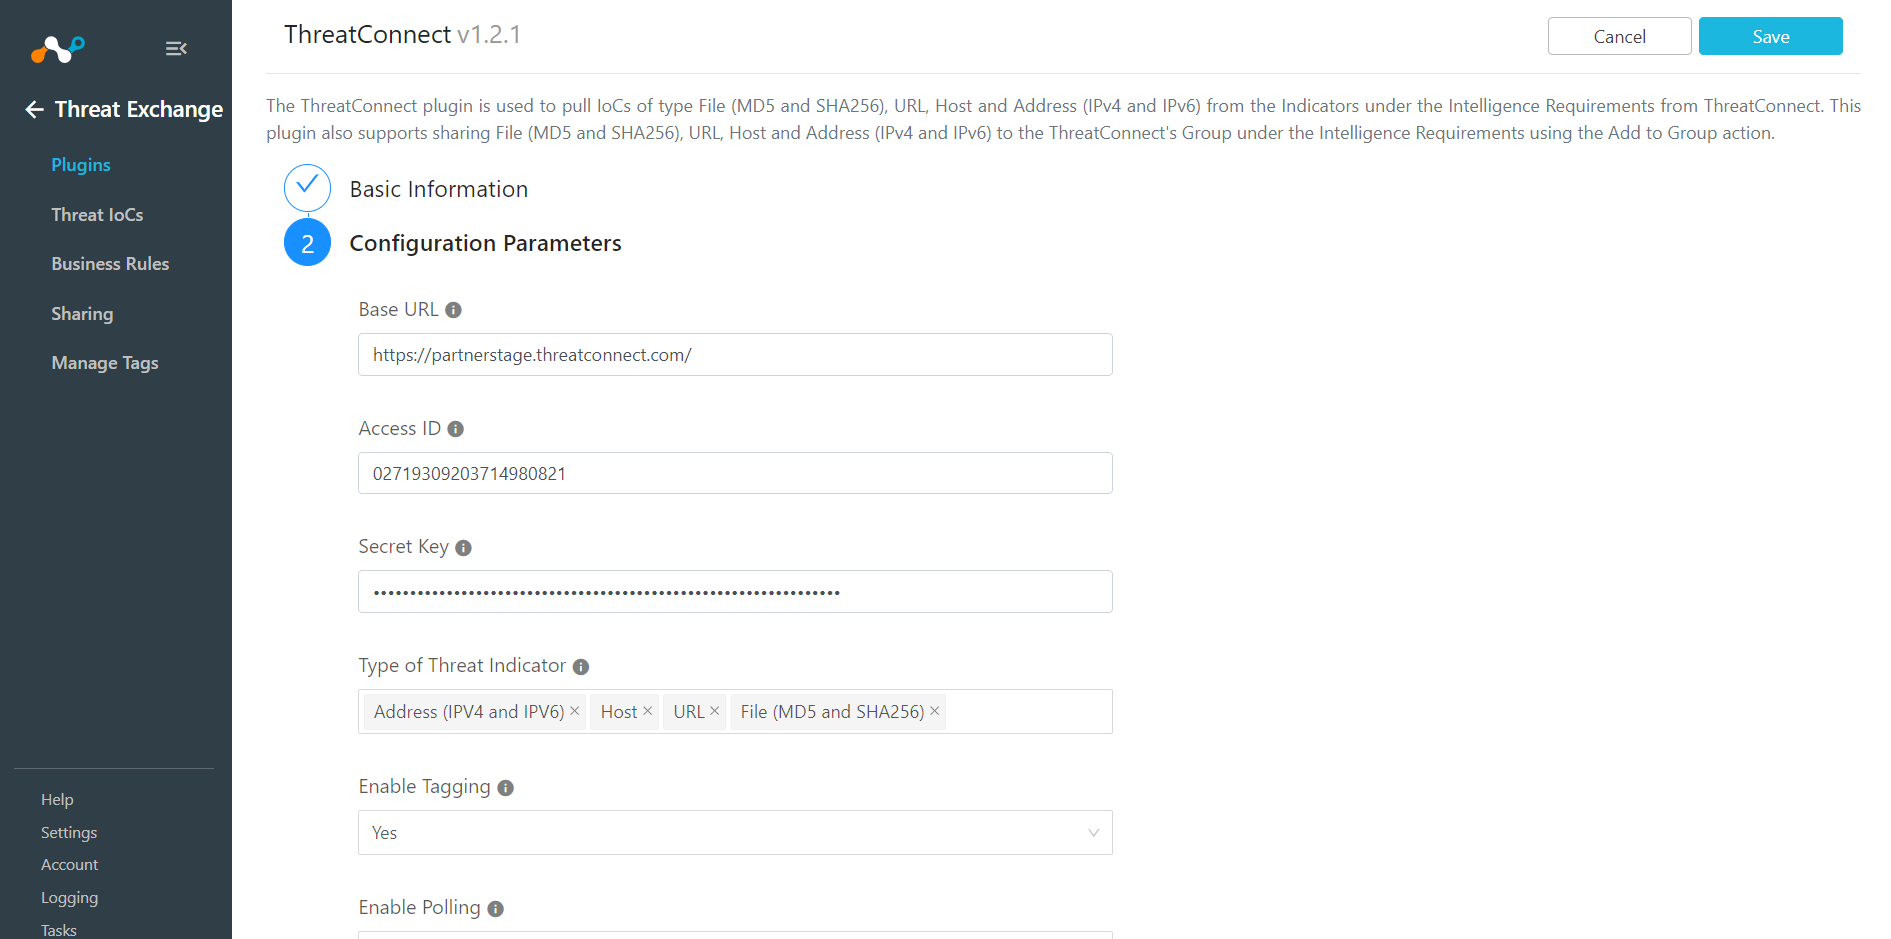Click the Save button

[x=1770, y=36]
